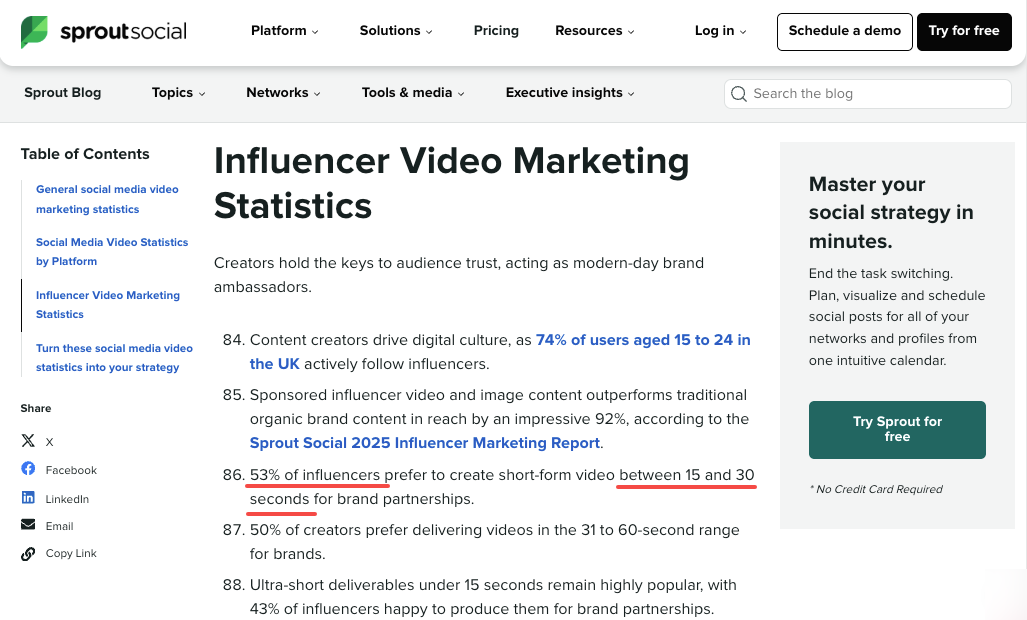Select Influencer Video Marketing Statistics in contents
Viewport: 1027px width, 620px height.
pos(108,304)
